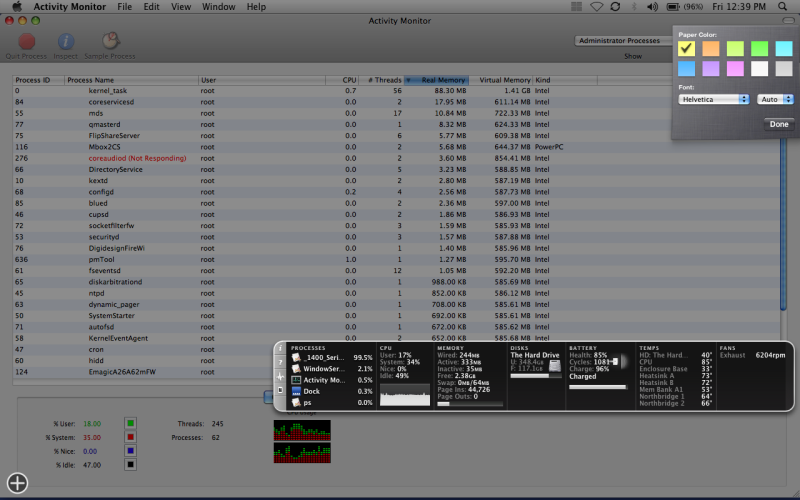The width and height of the screenshot is (800, 500).
Task: Click the volume speaker menu bar icon
Action: [x=653, y=7]
